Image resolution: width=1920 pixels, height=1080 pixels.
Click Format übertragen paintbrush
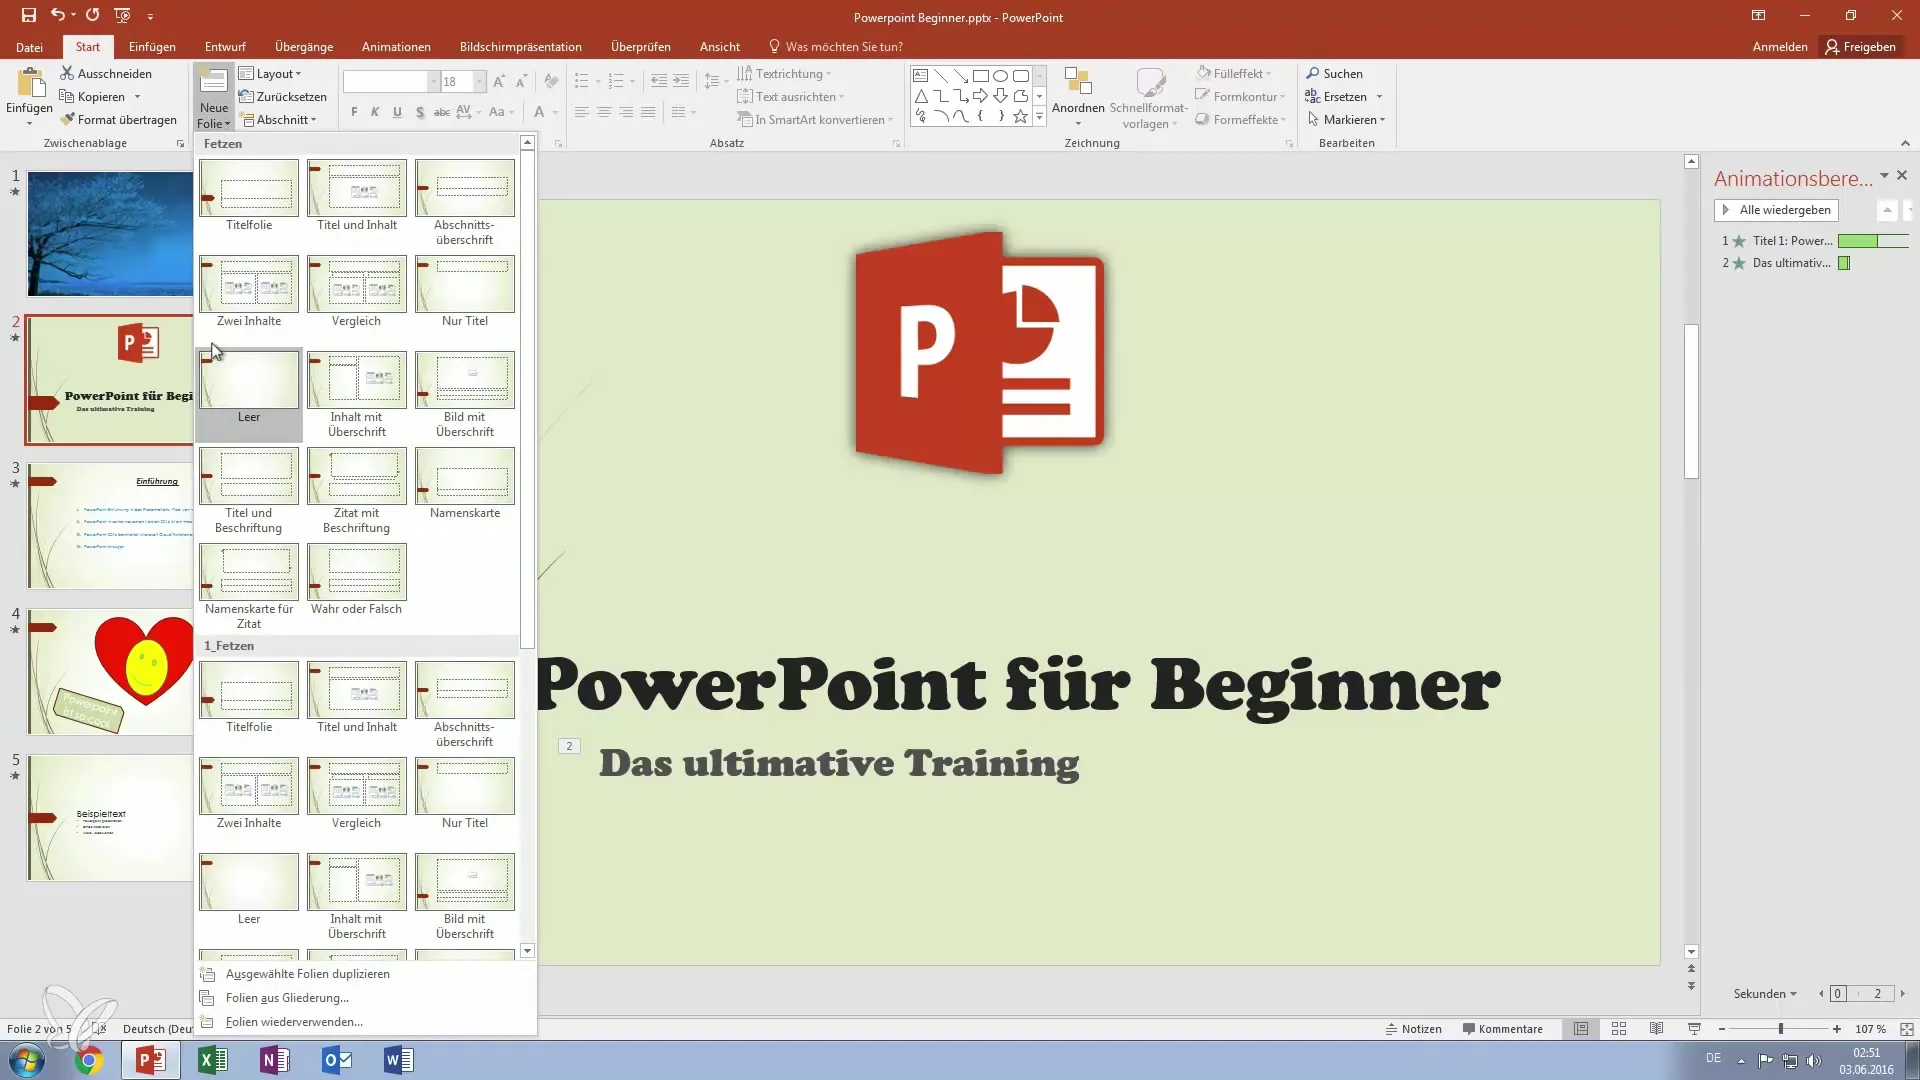(x=118, y=119)
